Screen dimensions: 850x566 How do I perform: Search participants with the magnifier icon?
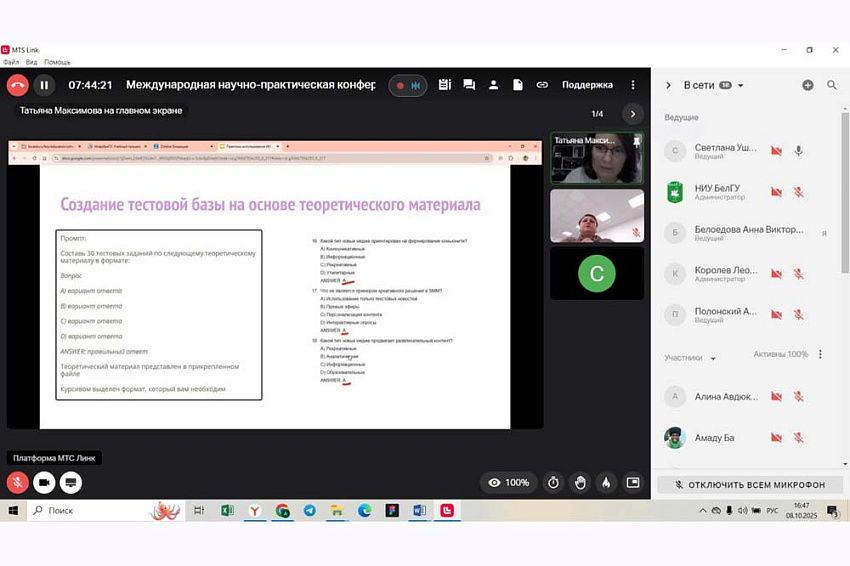tap(832, 85)
